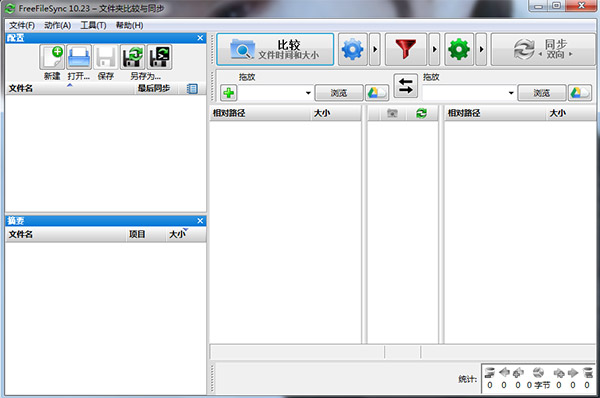Open the 工具(T) menu
The image size is (600, 398).
[93, 25]
